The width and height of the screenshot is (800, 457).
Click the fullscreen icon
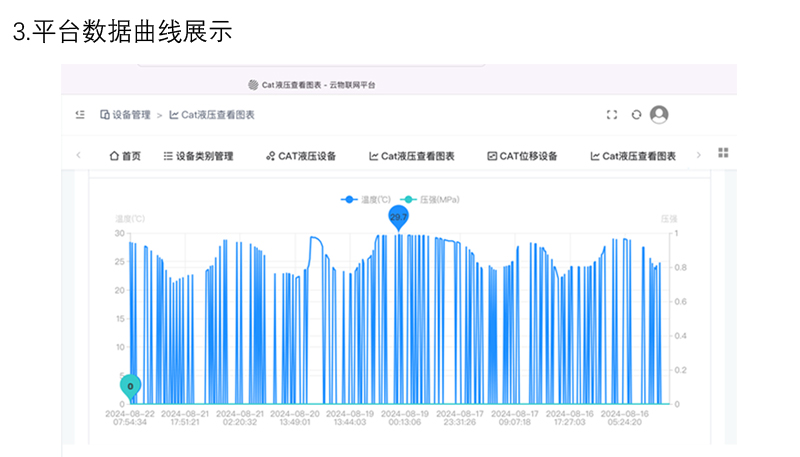(x=612, y=115)
